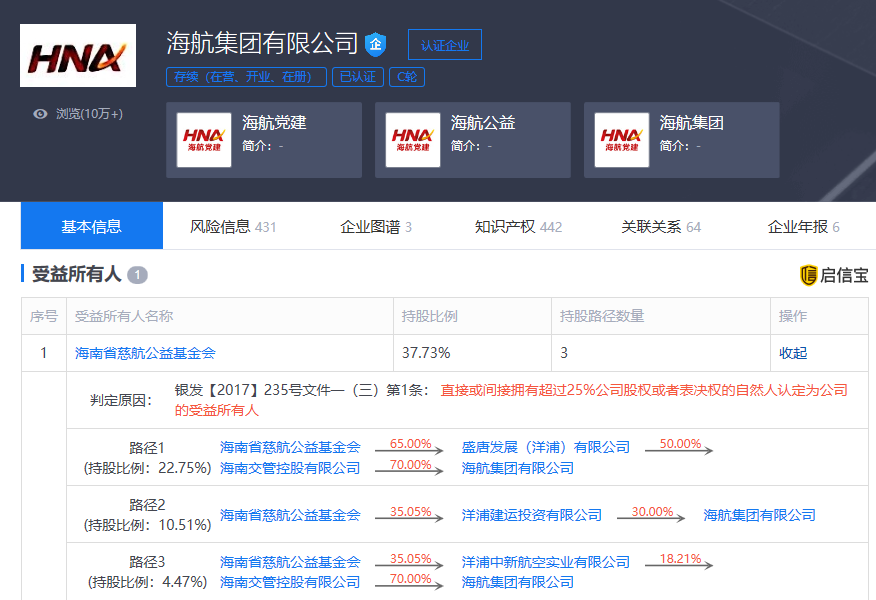
Task: Open 洋浦中新航空实业有限公司 link
Action: [546, 562]
